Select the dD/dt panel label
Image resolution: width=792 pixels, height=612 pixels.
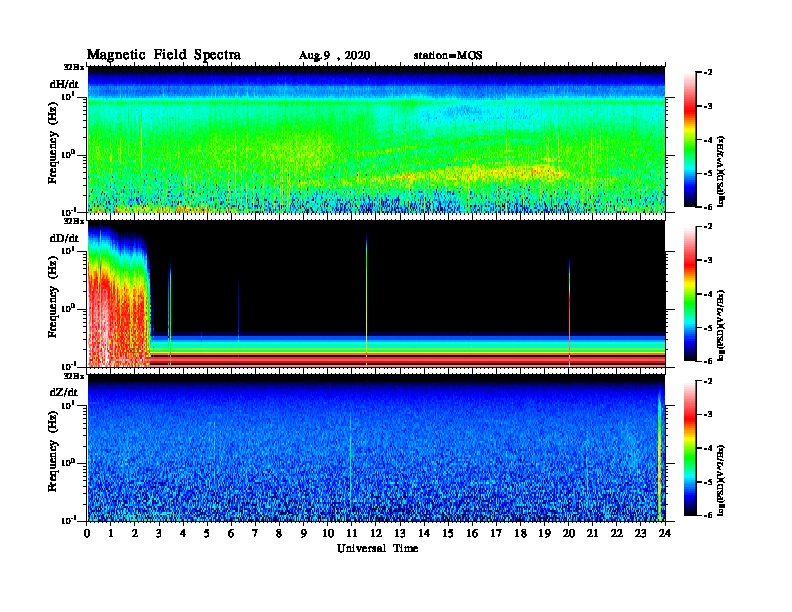64,238
